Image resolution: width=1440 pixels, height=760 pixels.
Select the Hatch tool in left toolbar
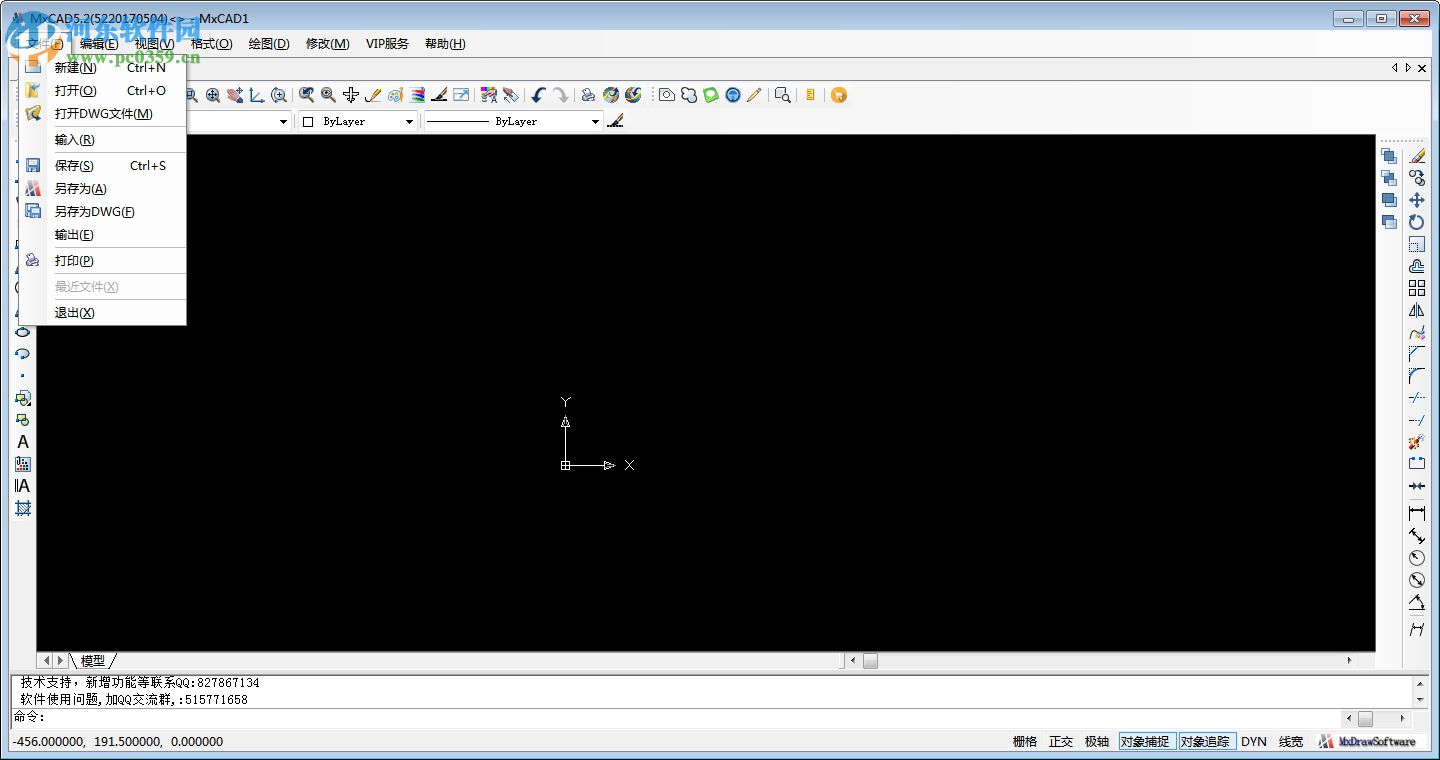(x=23, y=508)
